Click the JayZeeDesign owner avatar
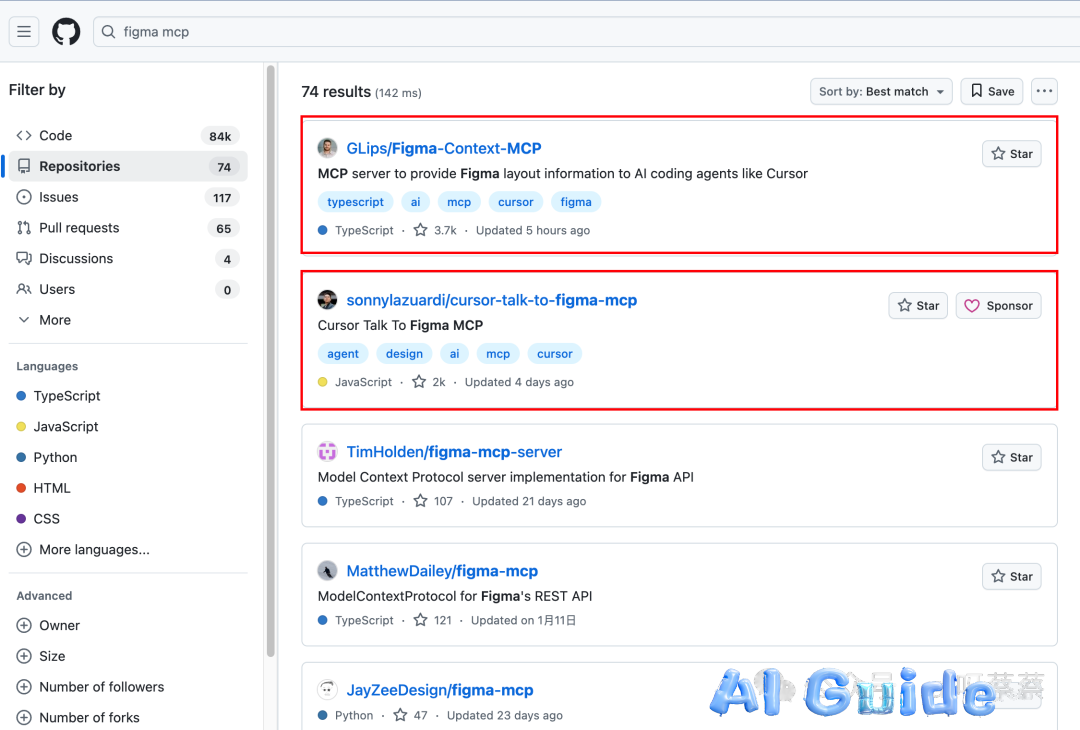 coord(327,689)
